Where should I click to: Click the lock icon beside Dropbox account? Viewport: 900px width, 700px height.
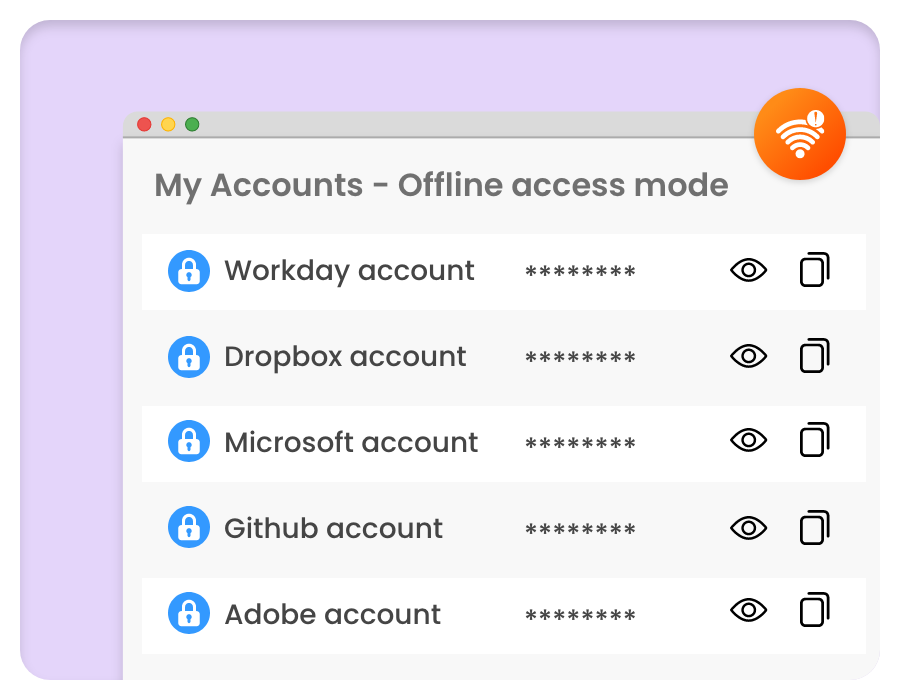tap(189, 357)
